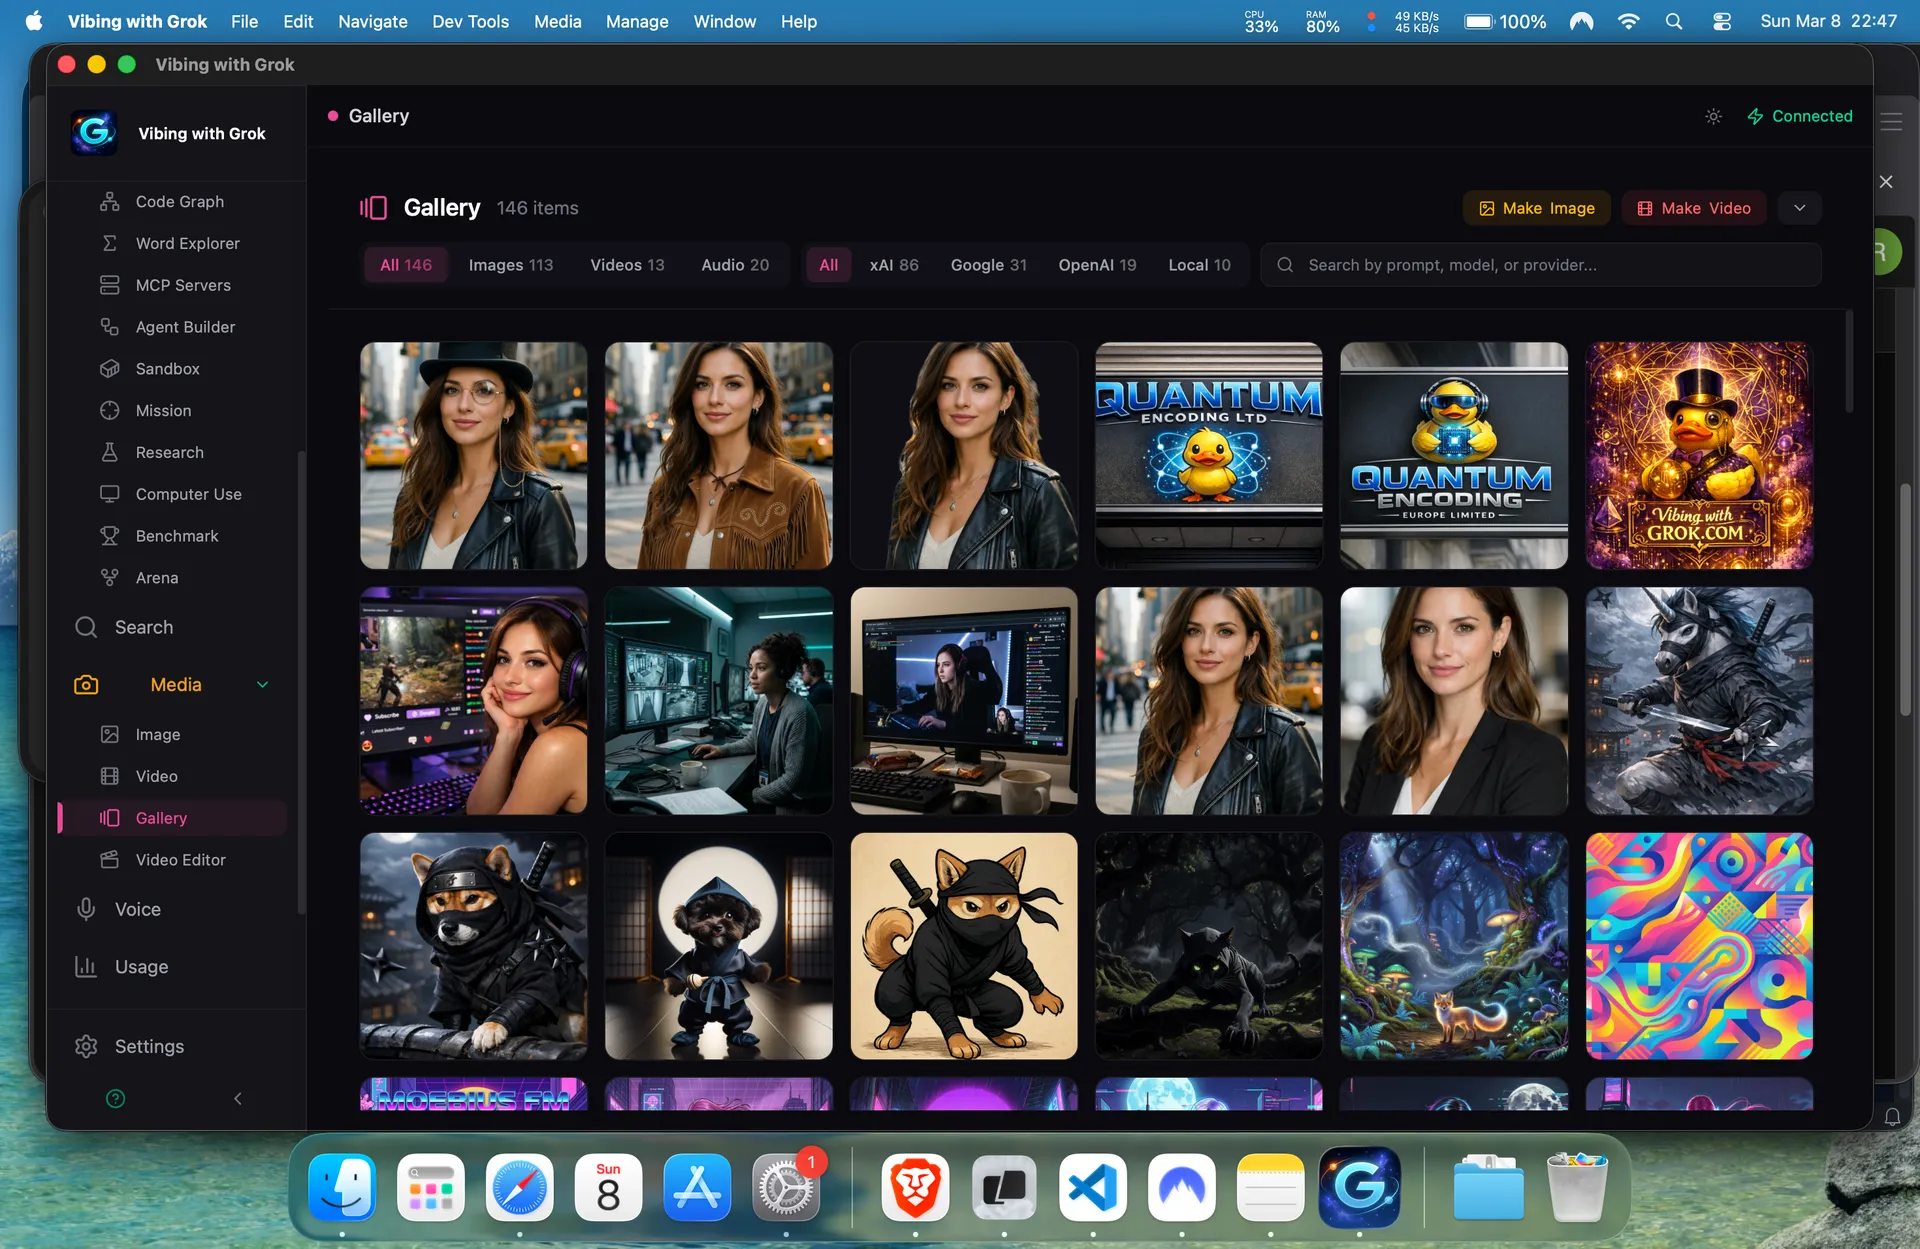
Task: Select the Benchmark flask icon
Action: (x=109, y=536)
